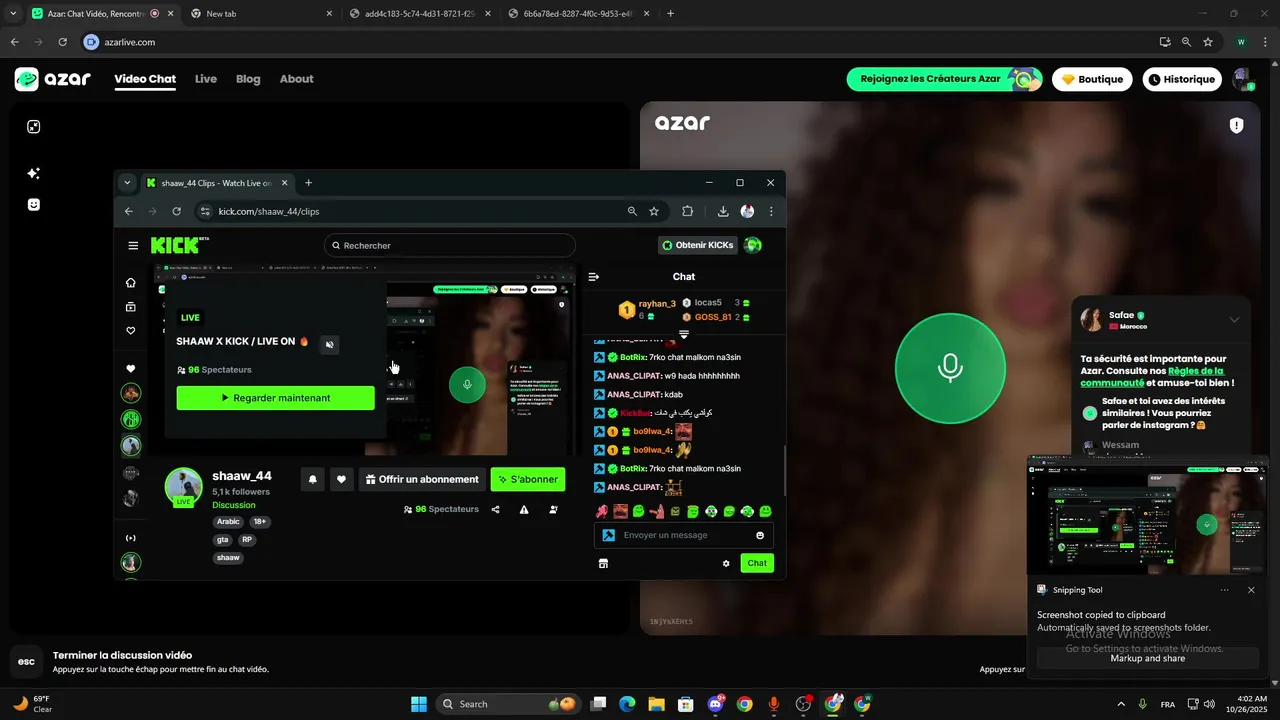Open Kick hamburger sidebar menu
This screenshot has height=720, width=1280.
pos(133,245)
